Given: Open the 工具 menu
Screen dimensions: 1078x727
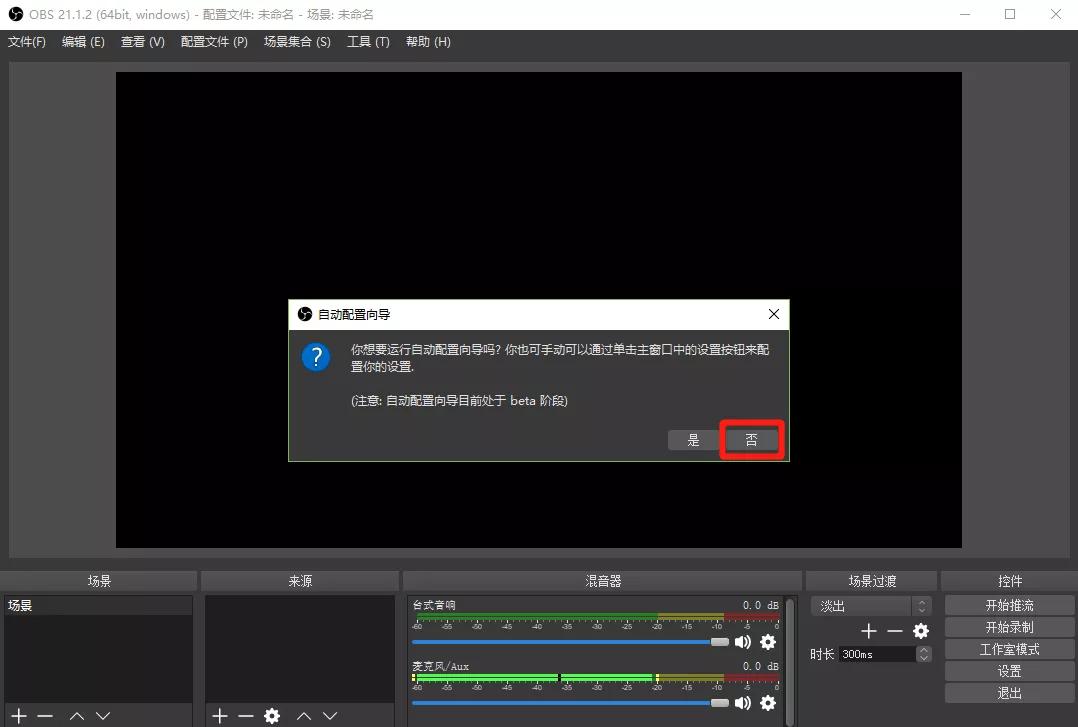Looking at the screenshot, I should 367,42.
